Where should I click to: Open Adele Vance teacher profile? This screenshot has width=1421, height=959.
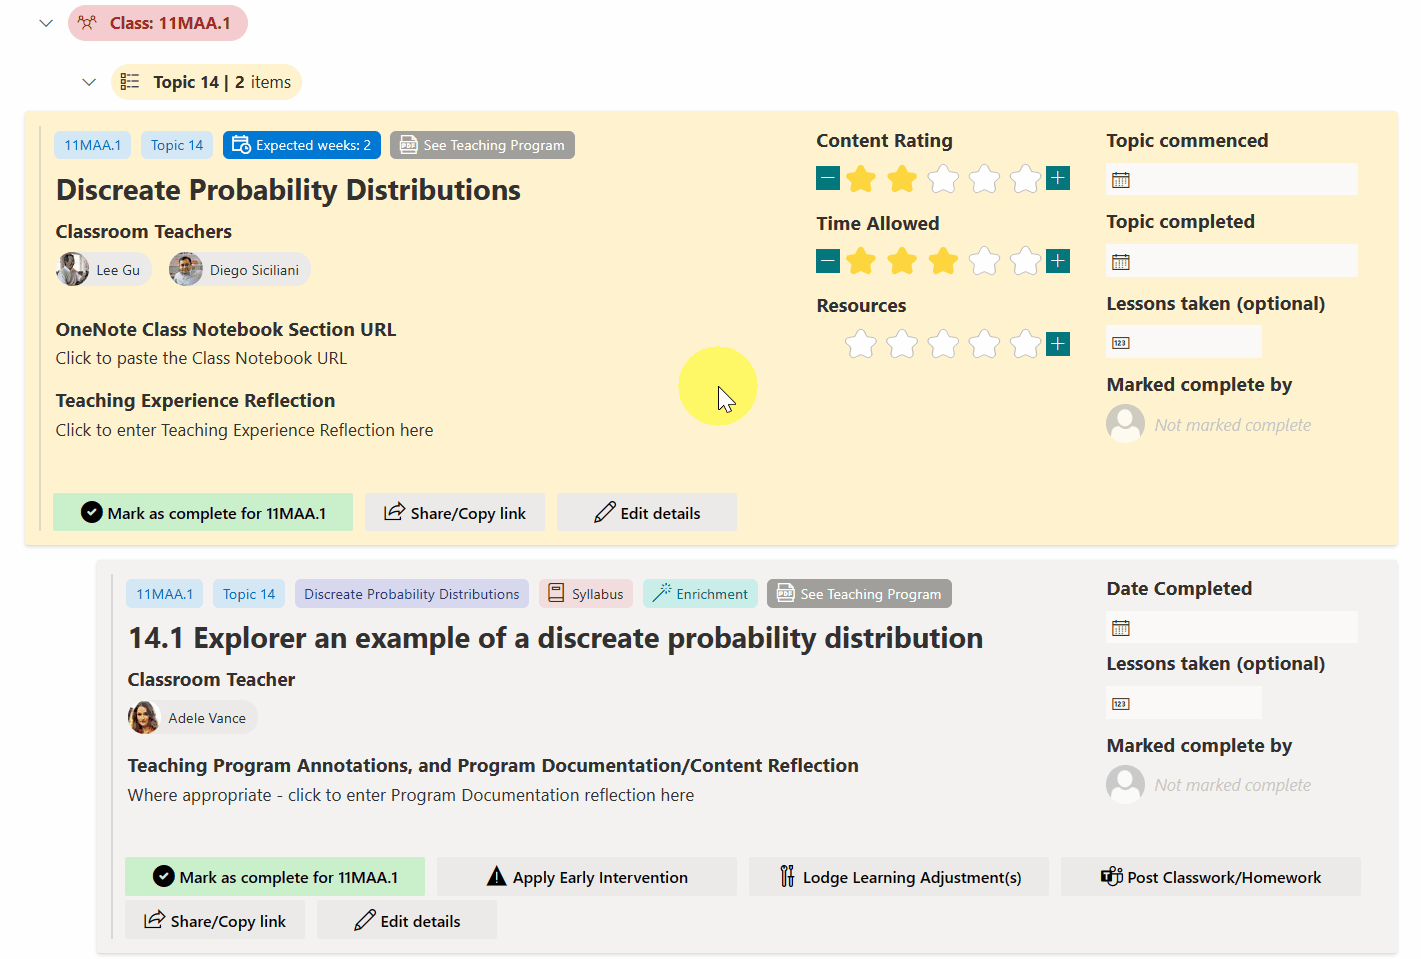[x=193, y=718]
